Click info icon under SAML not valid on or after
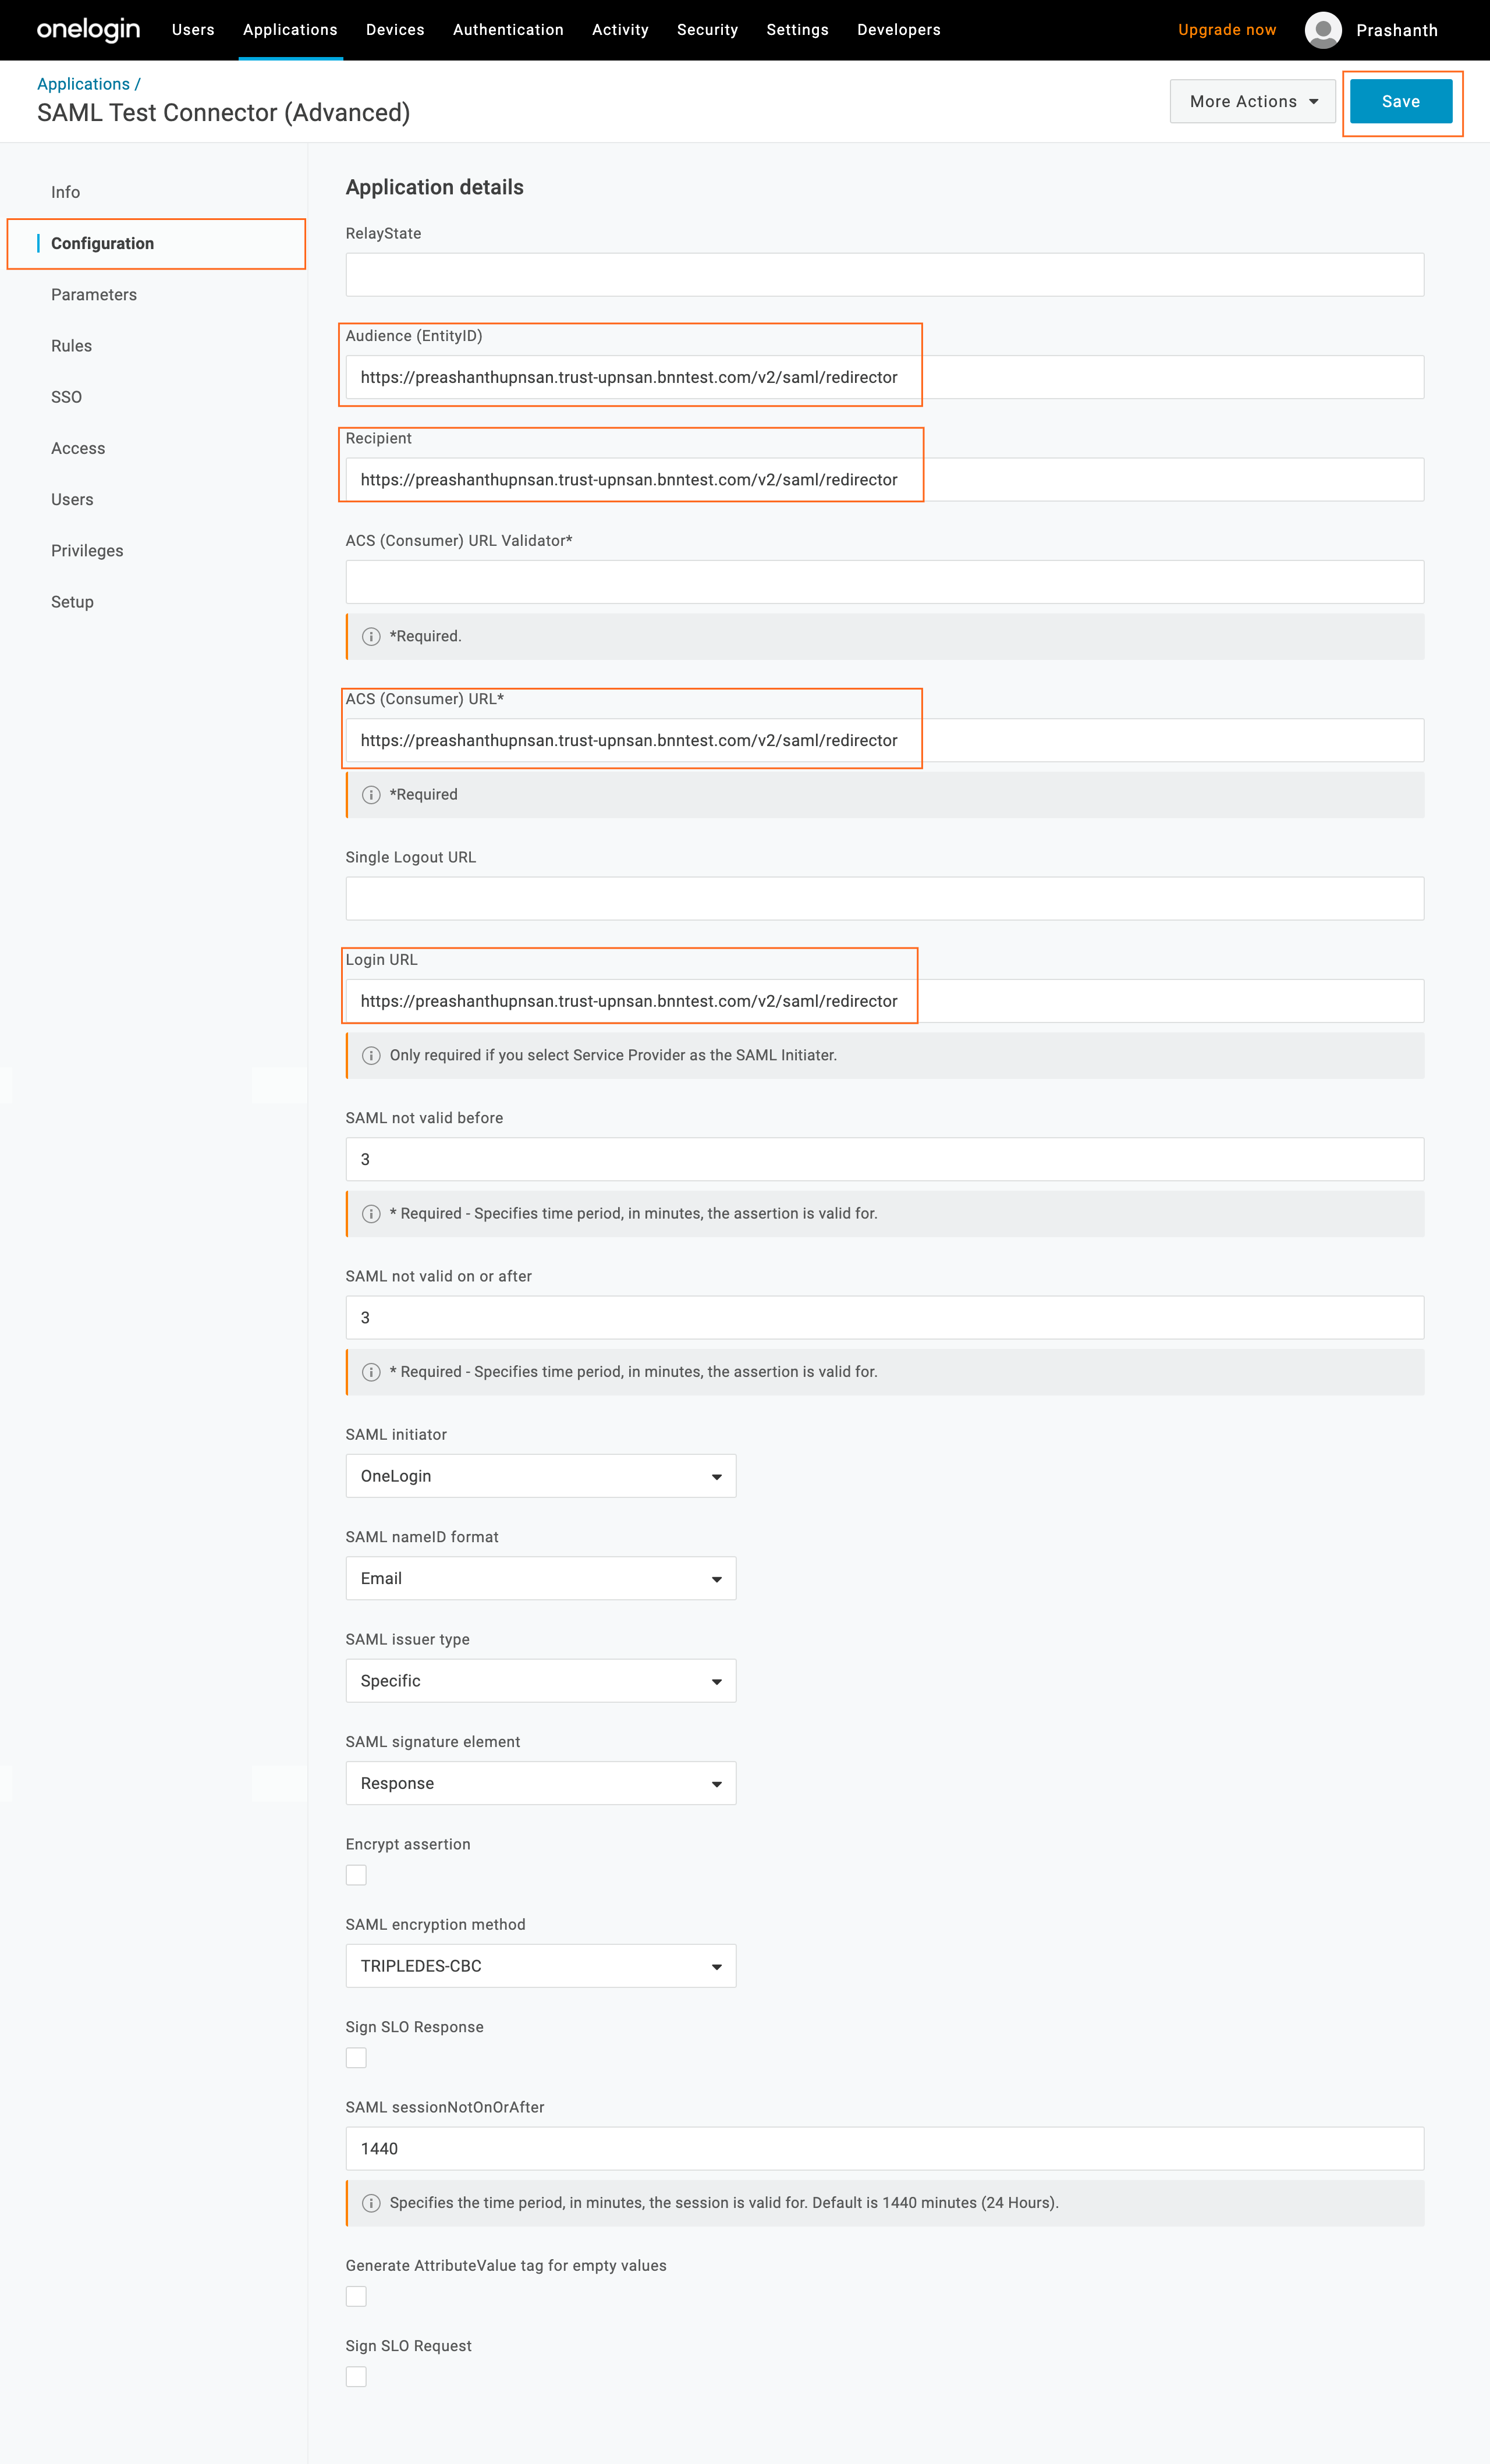 (x=371, y=1372)
